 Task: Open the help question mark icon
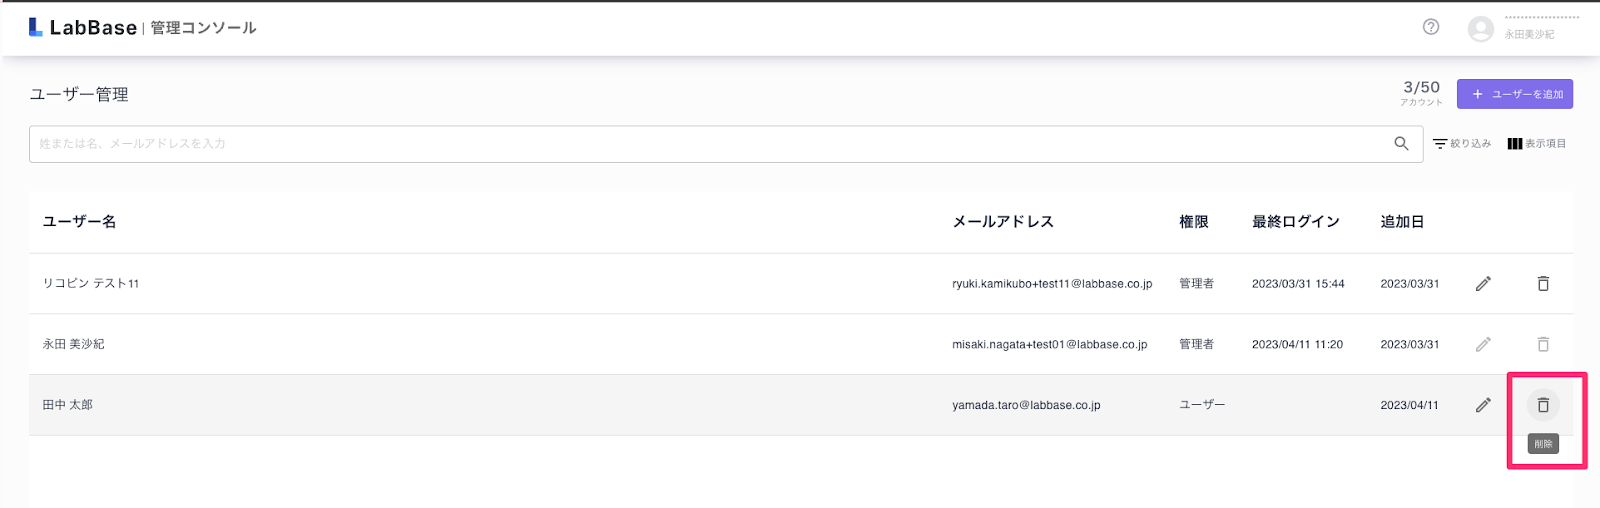click(x=1431, y=27)
